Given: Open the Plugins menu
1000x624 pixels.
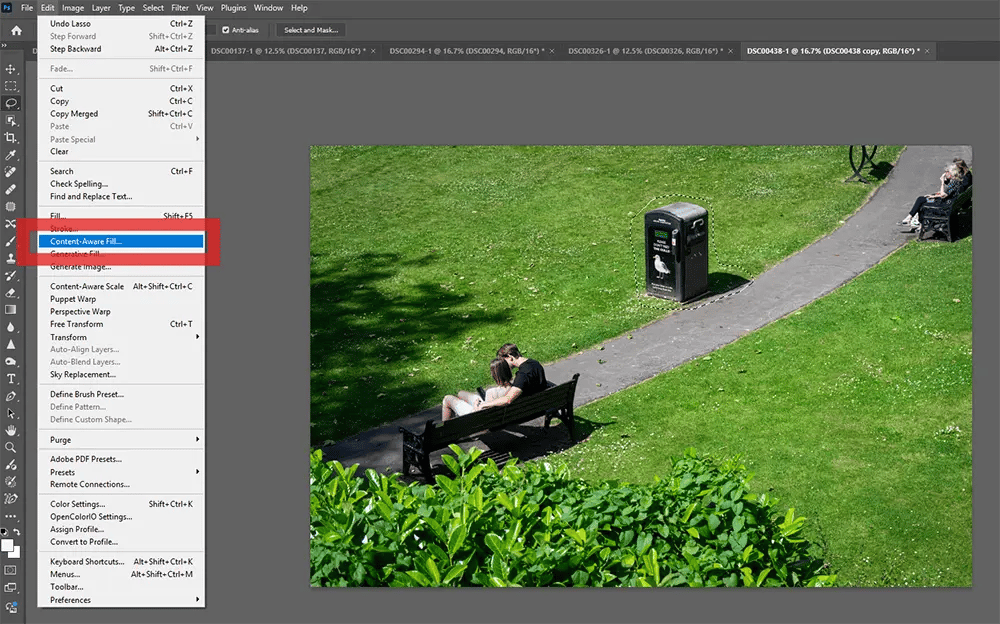Looking at the screenshot, I should coord(233,8).
